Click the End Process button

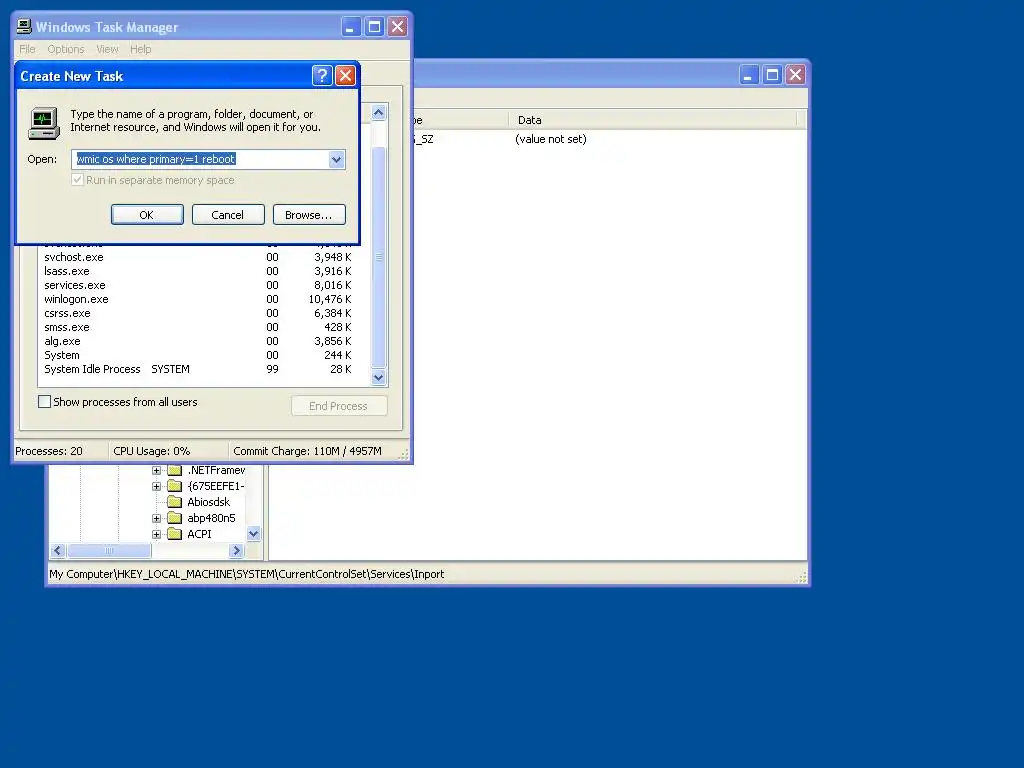pyautogui.click(x=339, y=406)
